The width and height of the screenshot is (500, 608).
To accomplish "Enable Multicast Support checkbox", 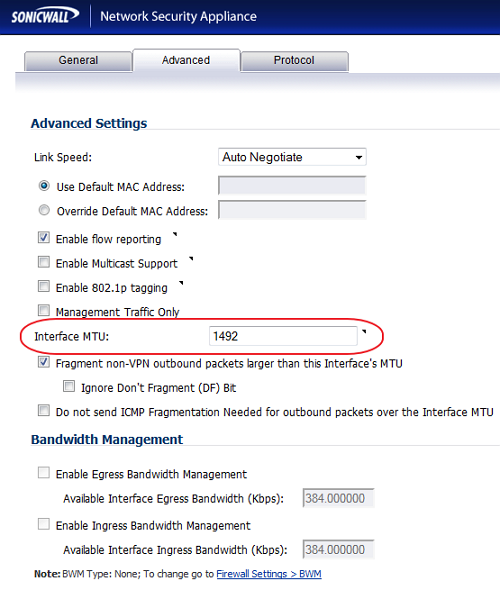I will [44, 262].
